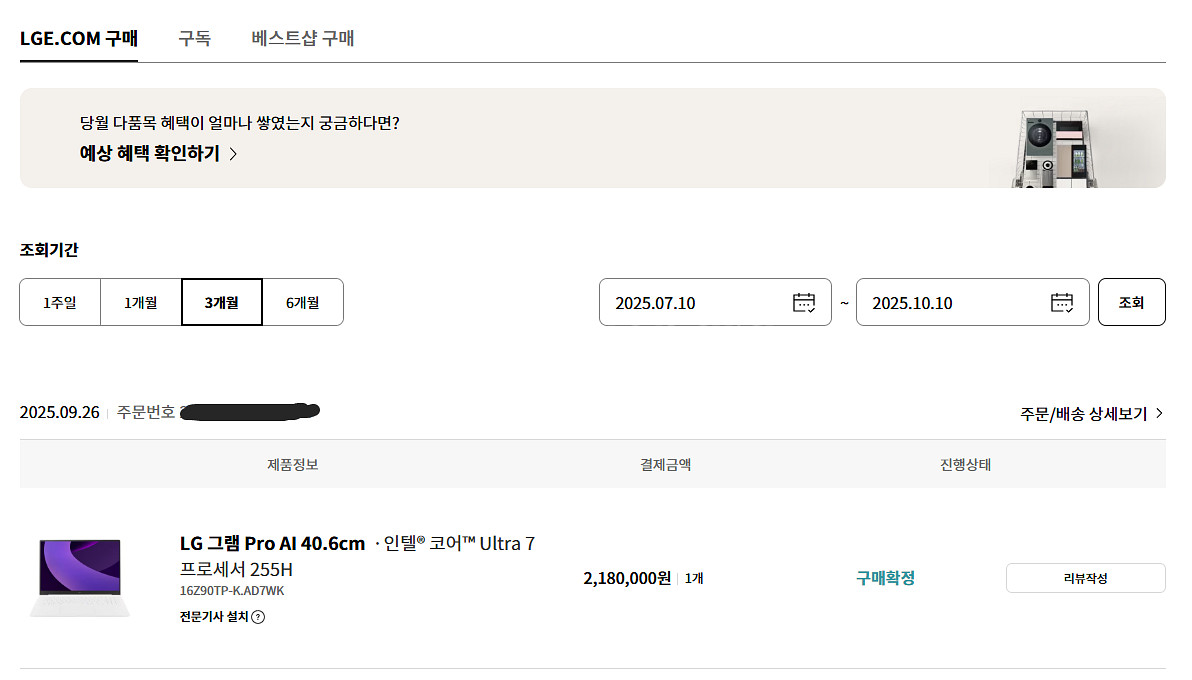Click the 리뷰작성 button

(1085, 578)
